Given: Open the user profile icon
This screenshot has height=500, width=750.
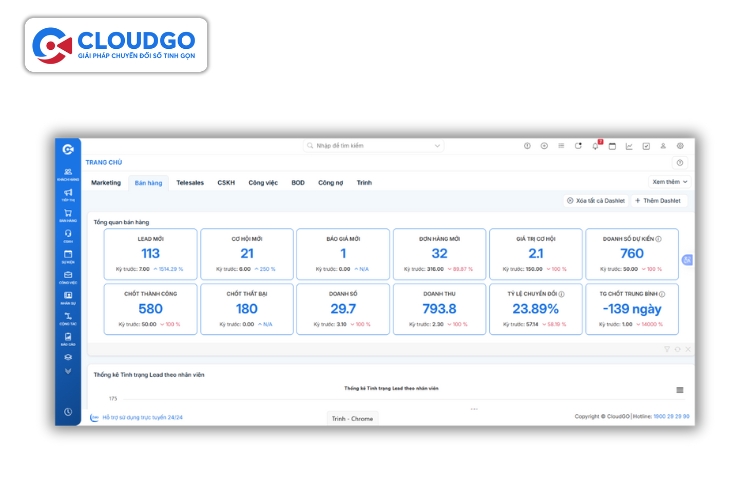Looking at the screenshot, I should [663, 146].
